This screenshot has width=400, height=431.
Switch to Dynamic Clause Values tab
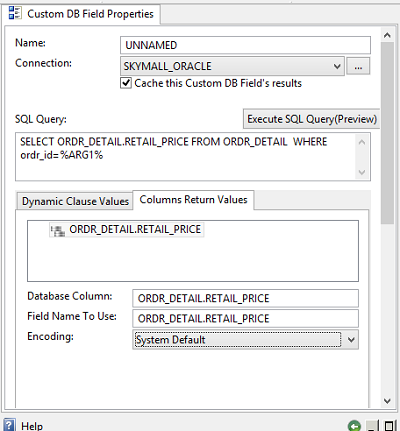click(75, 201)
